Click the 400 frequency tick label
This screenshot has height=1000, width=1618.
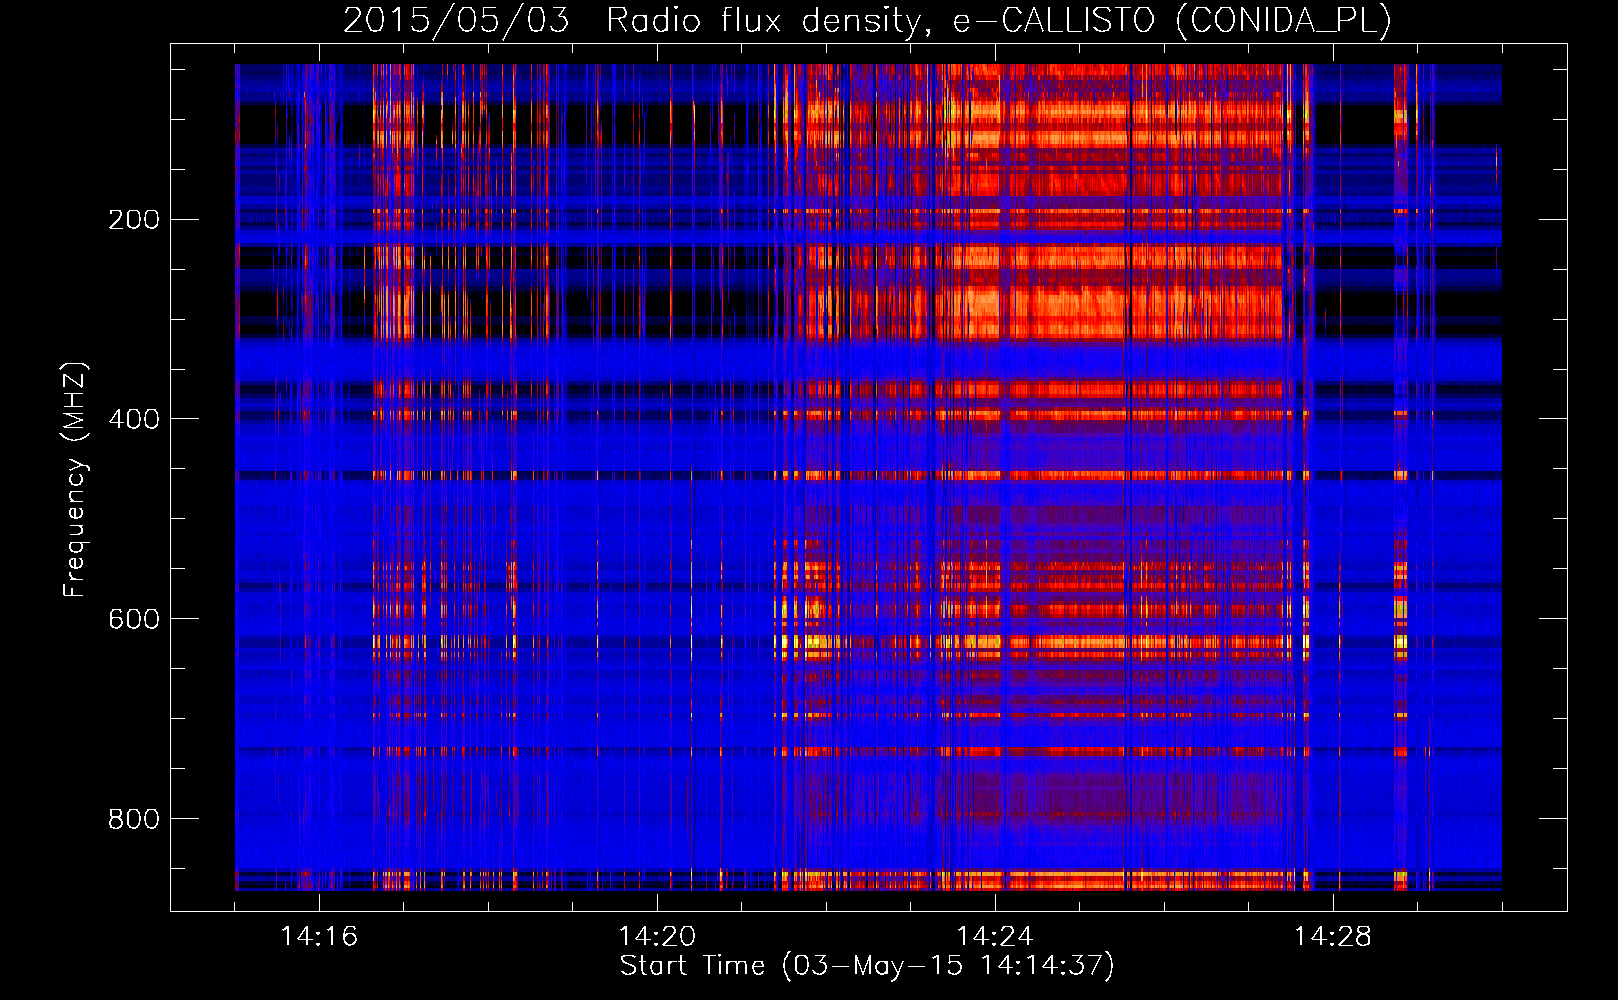(x=133, y=419)
